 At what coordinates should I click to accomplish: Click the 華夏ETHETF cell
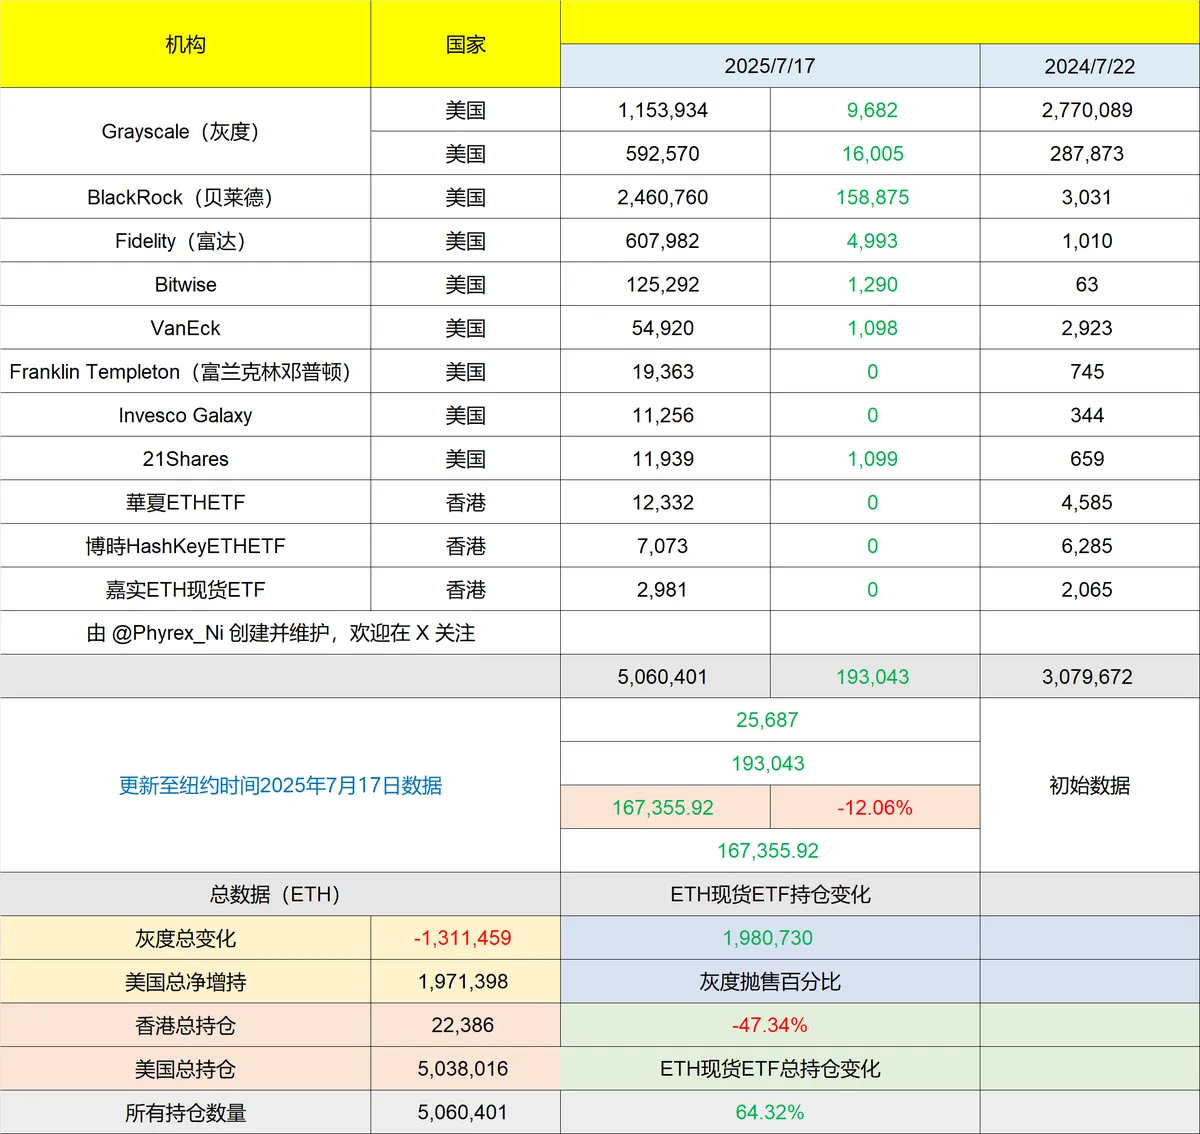pyautogui.click(x=186, y=502)
